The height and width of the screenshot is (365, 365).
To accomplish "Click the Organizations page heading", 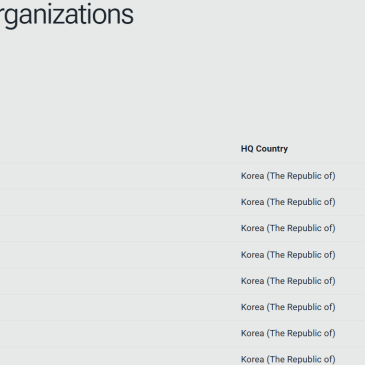I will click(66, 15).
